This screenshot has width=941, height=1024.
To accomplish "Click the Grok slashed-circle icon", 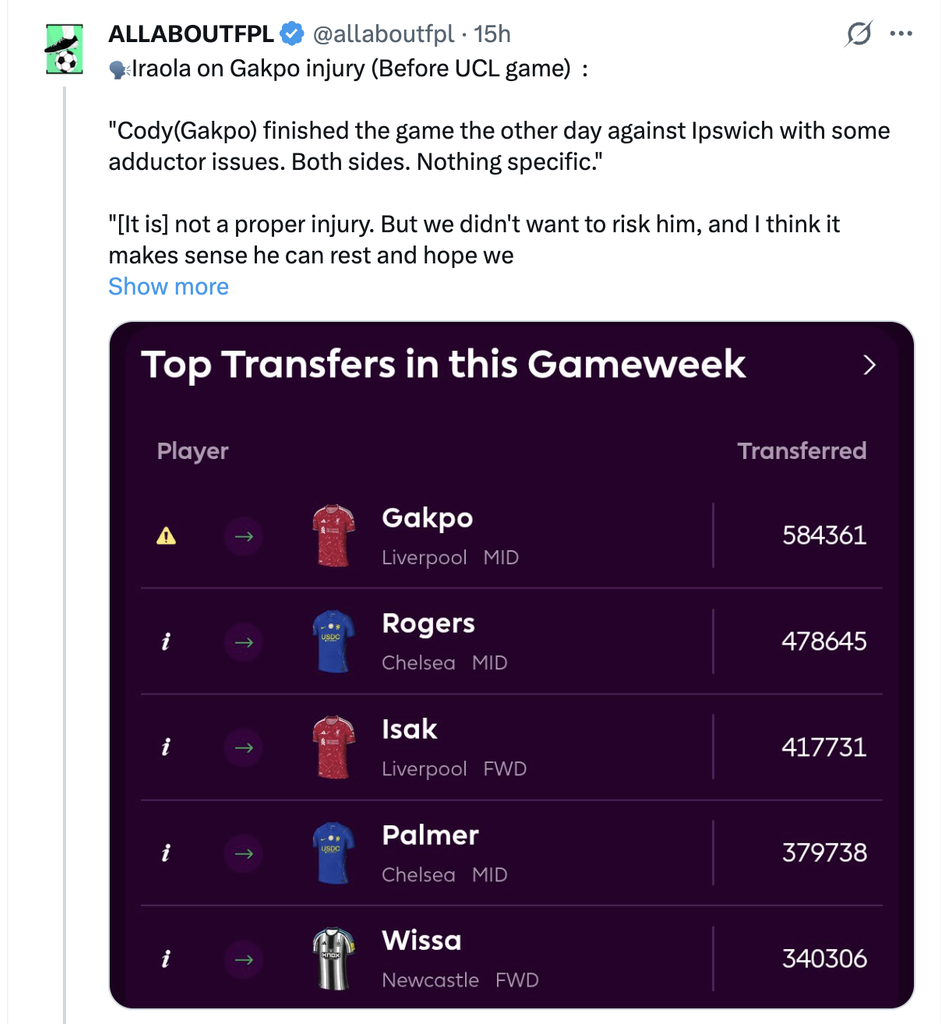I will (858, 33).
